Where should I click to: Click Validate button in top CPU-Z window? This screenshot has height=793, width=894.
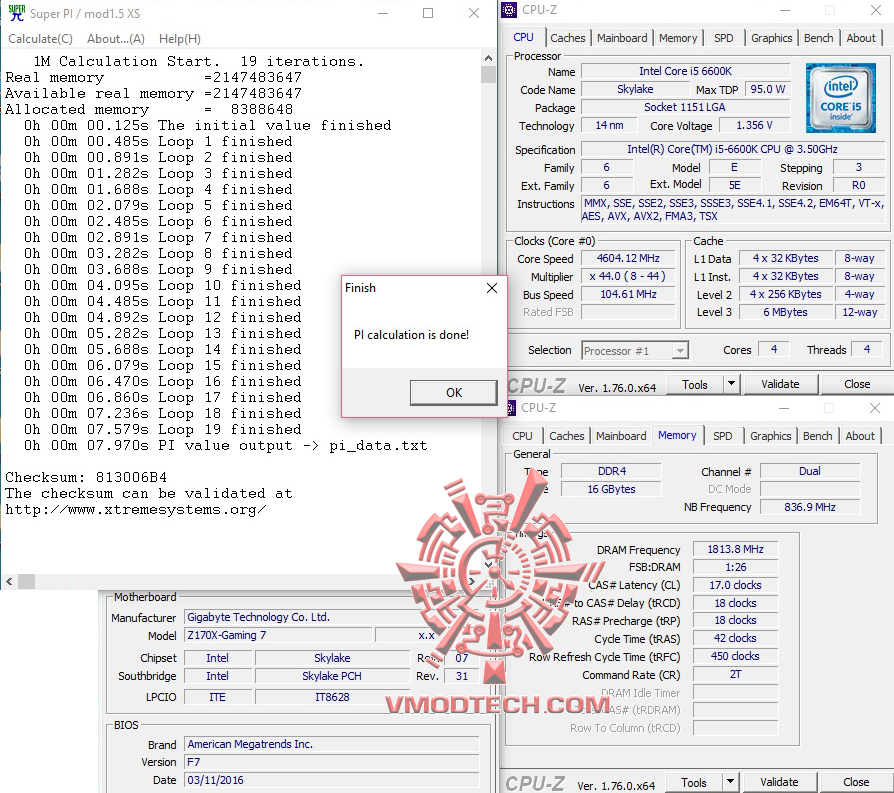click(780, 385)
